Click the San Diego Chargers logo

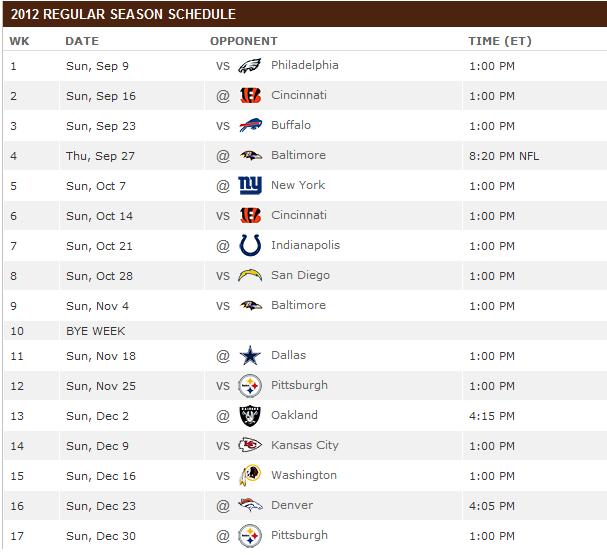click(250, 276)
